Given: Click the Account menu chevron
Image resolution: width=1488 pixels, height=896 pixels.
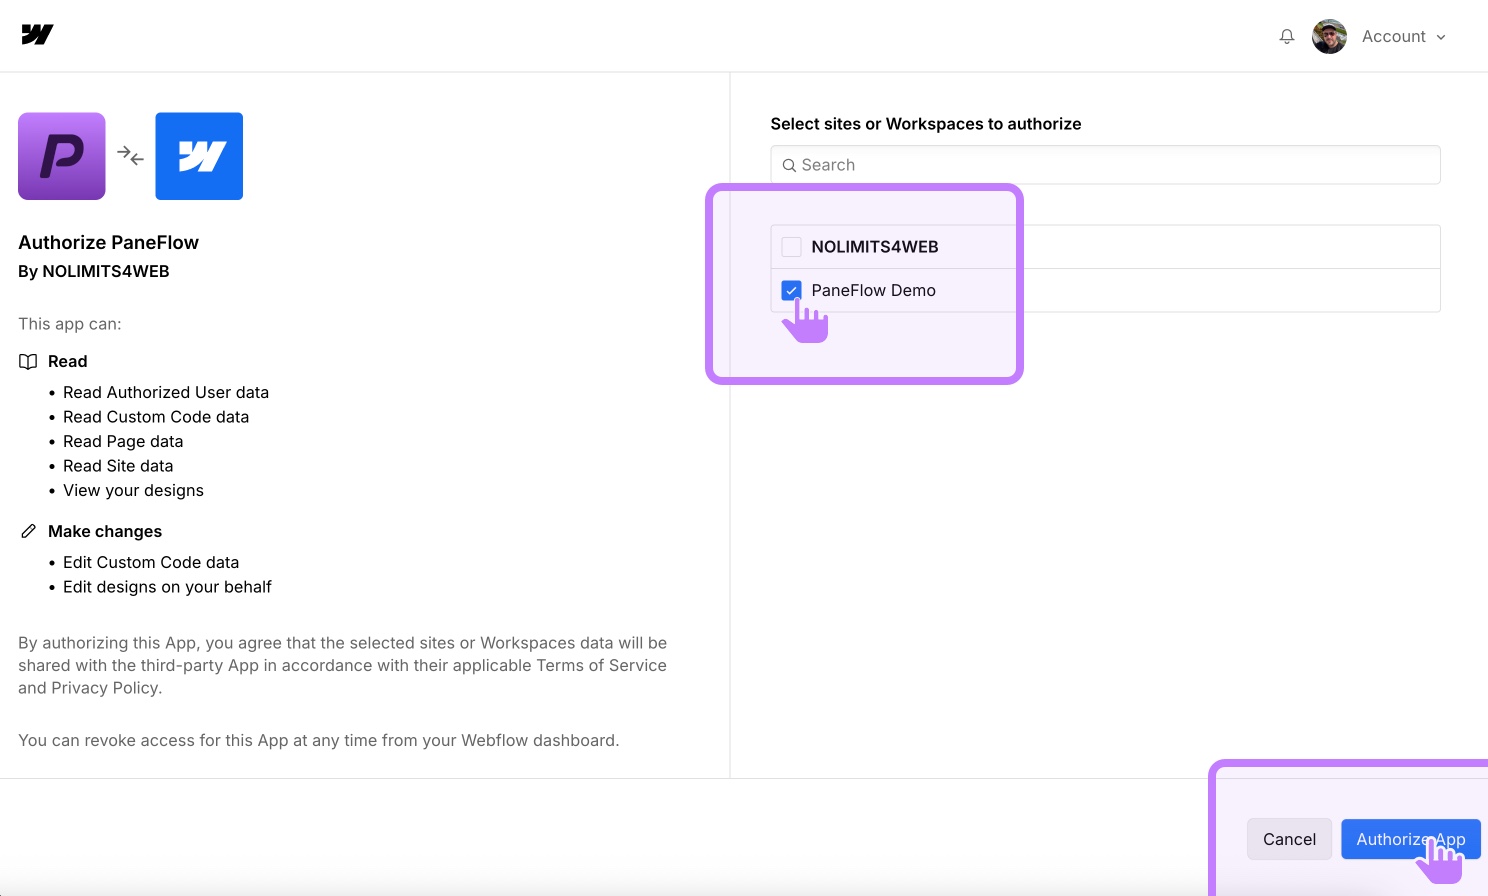Looking at the screenshot, I should pyautogui.click(x=1441, y=37).
